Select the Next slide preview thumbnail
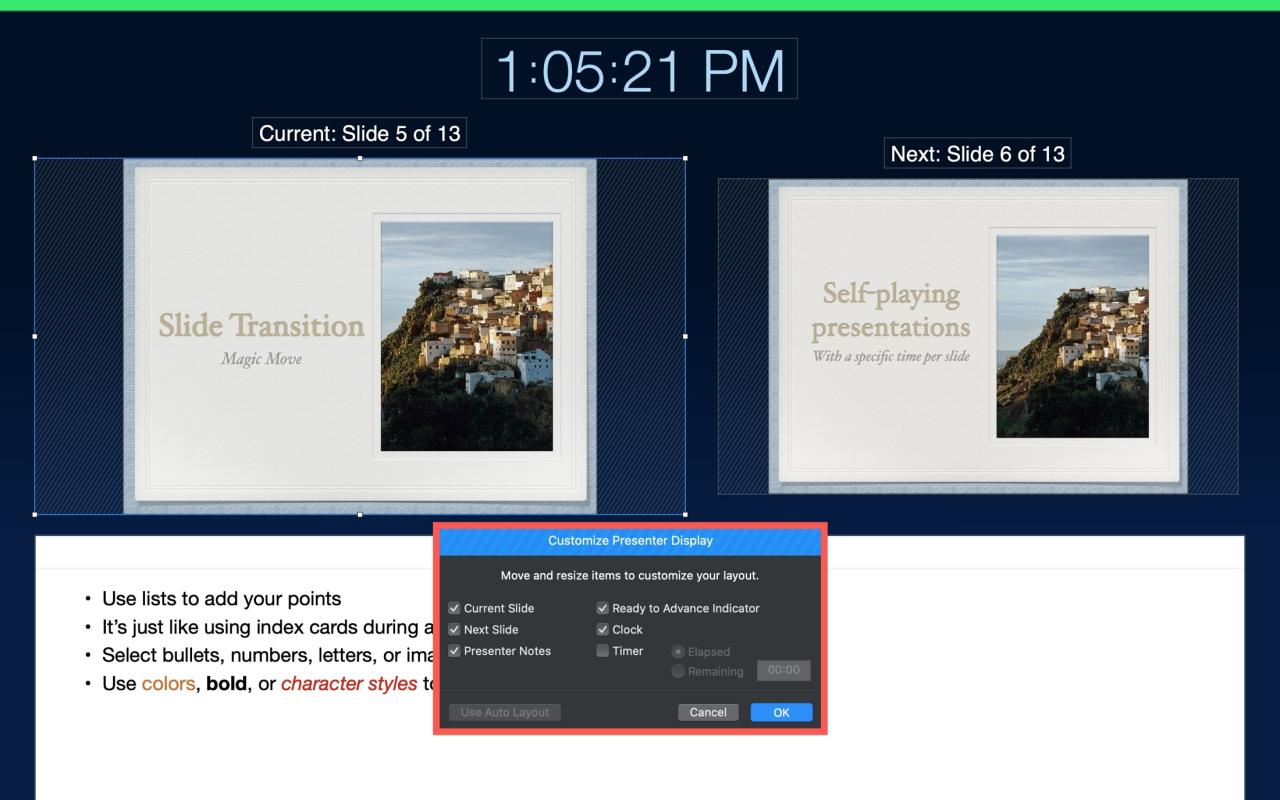This screenshot has height=800, width=1280. 977,336
